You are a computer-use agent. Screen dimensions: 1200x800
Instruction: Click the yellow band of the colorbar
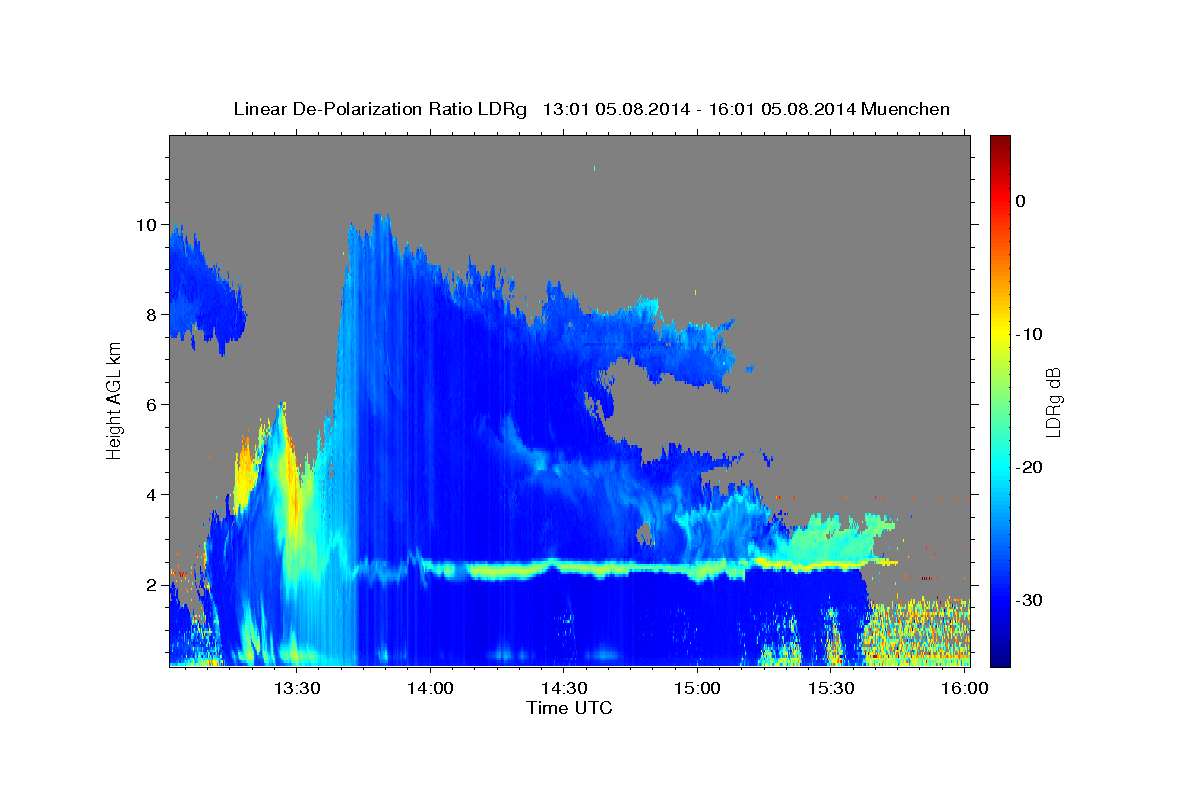tap(1000, 335)
